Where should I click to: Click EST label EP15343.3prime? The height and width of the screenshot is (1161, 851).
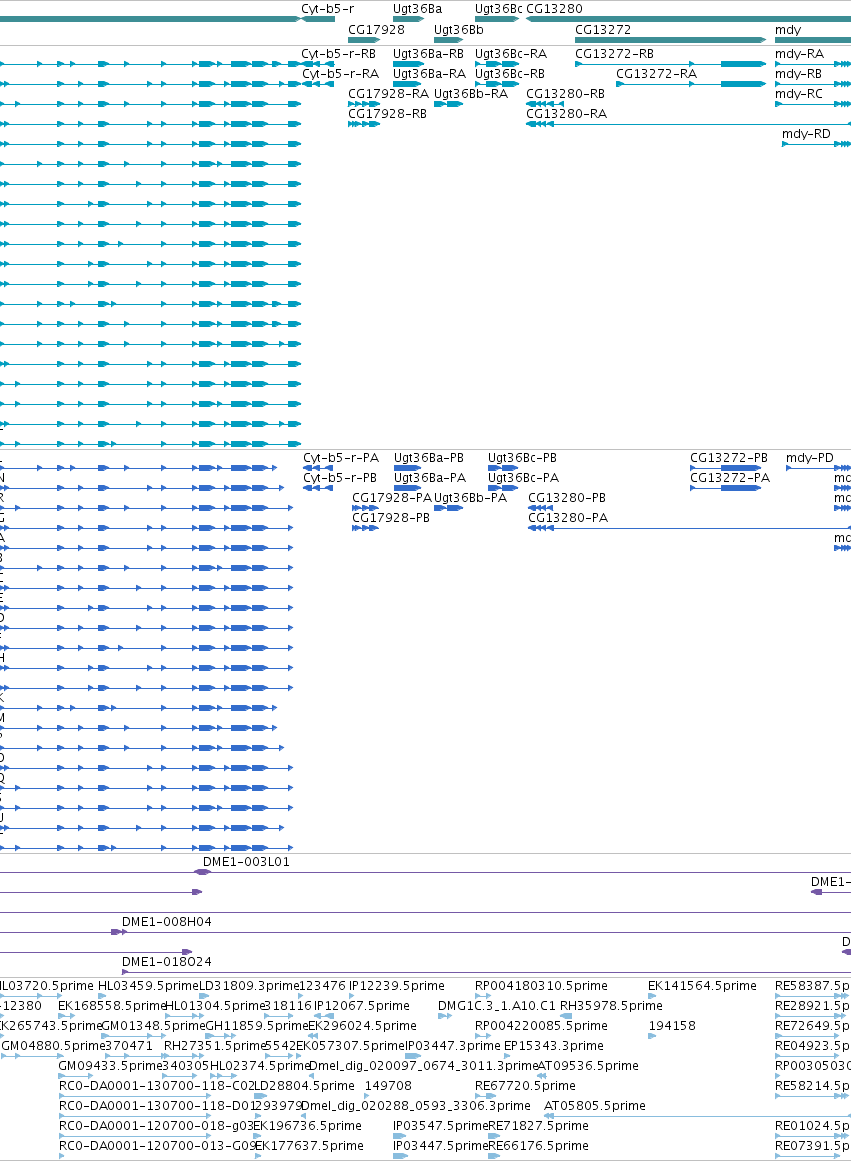[553, 1046]
